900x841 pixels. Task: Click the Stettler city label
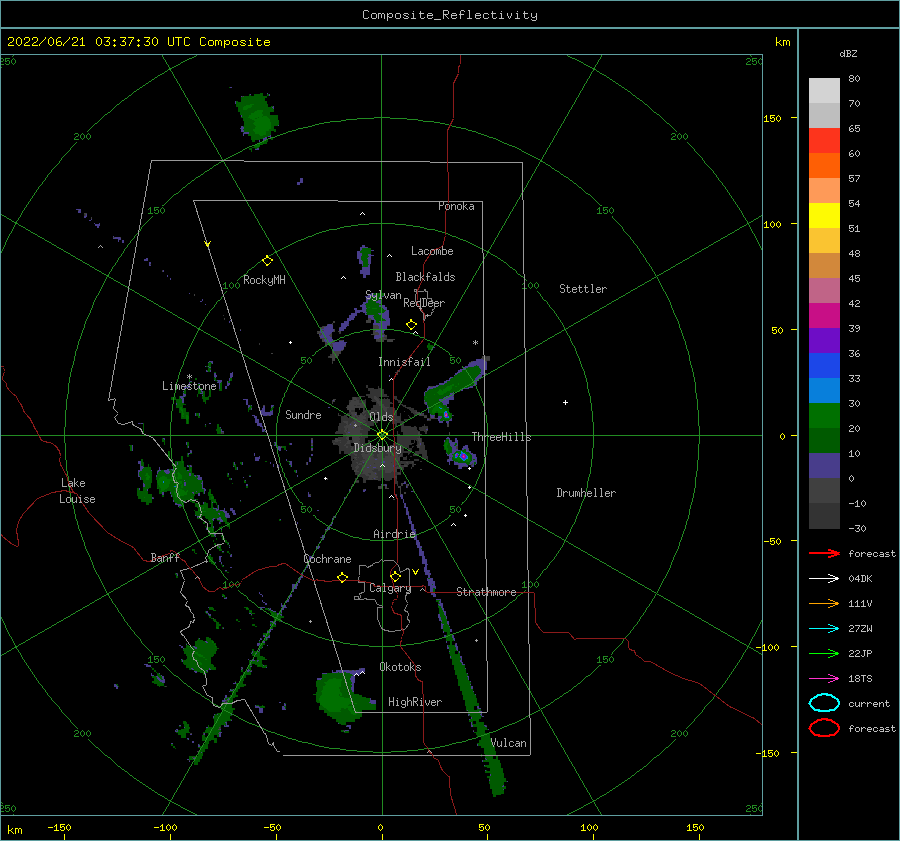click(x=583, y=289)
